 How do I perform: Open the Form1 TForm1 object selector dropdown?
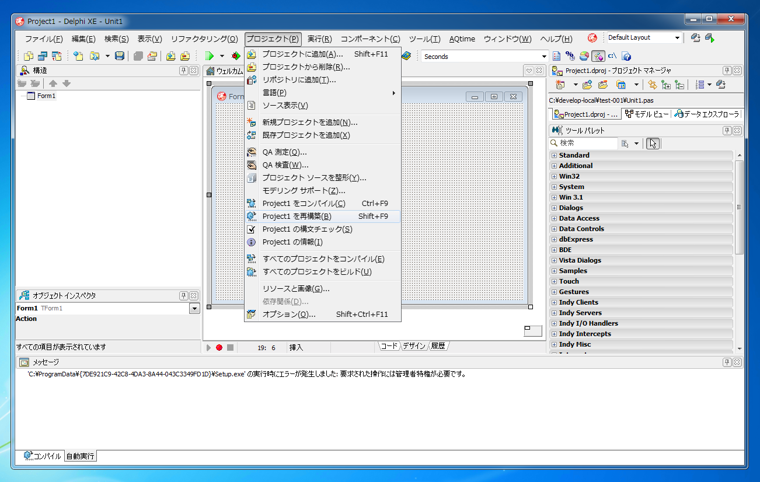[x=194, y=308]
